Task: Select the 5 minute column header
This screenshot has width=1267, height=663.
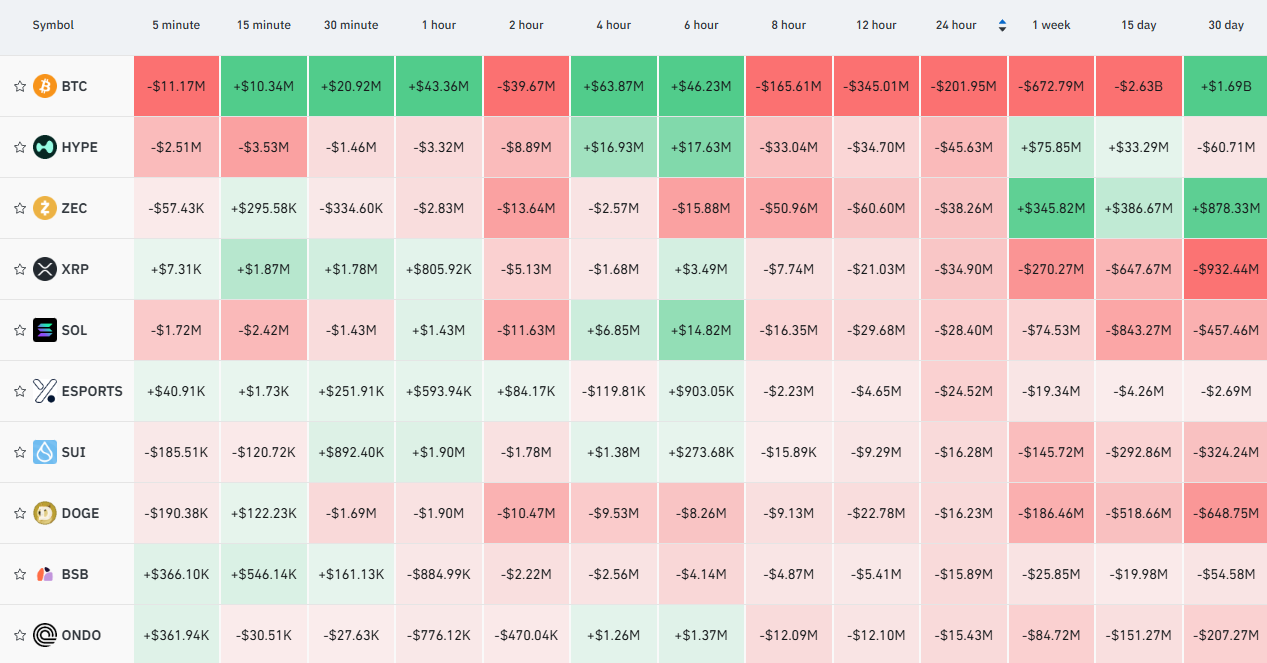Action: [x=176, y=25]
